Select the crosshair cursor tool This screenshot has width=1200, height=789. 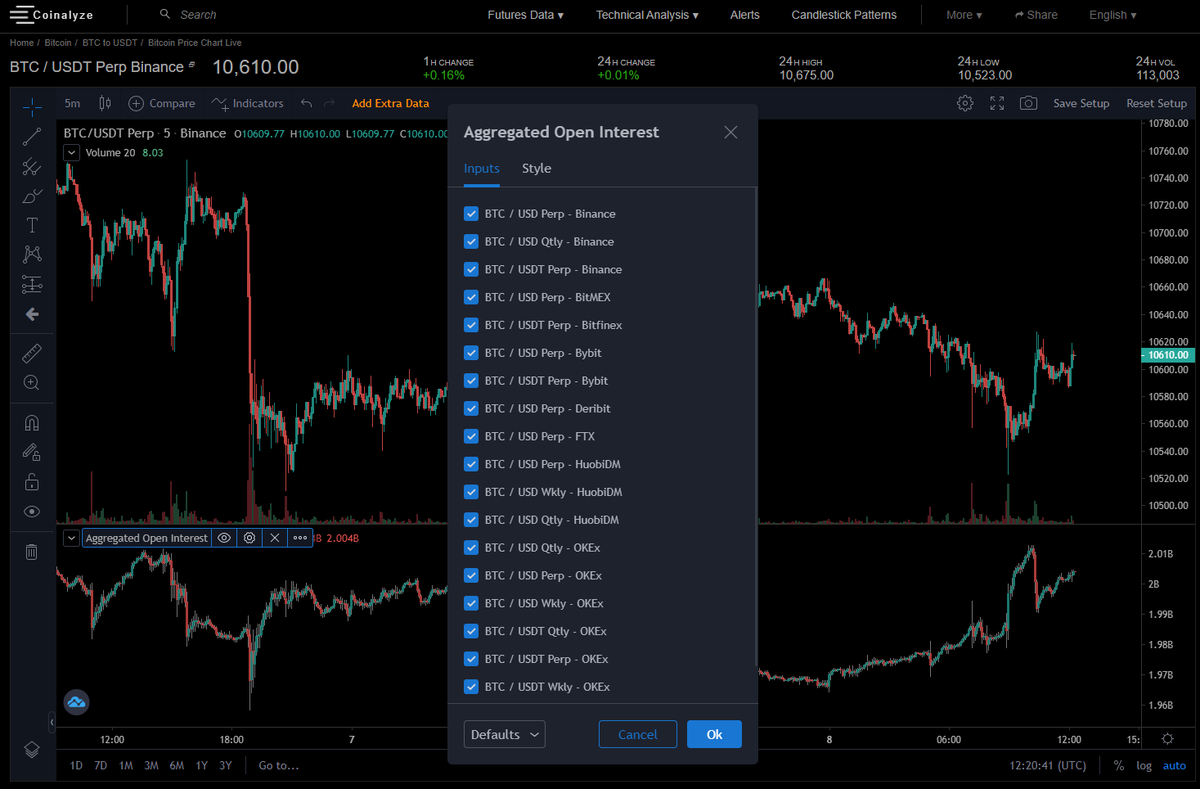tap(32, 107)
